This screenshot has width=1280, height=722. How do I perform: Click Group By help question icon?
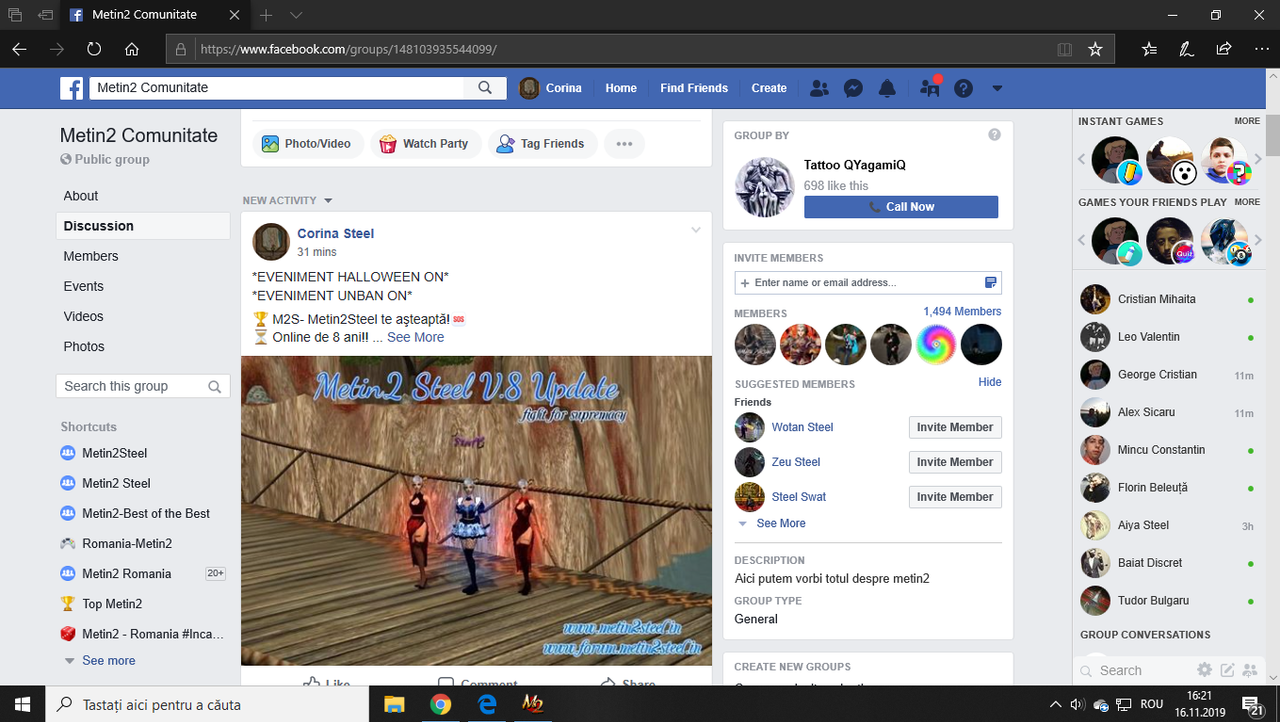[x=994, y=135]
